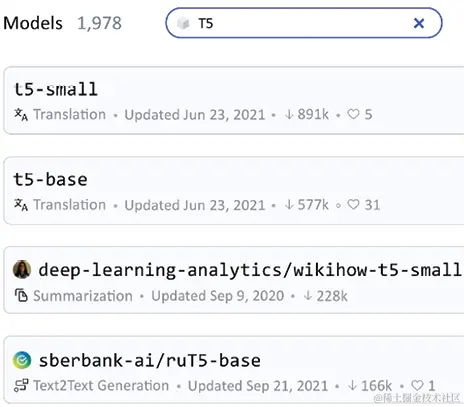Clear the T5 search with the X icon

(x=419, y=23)
